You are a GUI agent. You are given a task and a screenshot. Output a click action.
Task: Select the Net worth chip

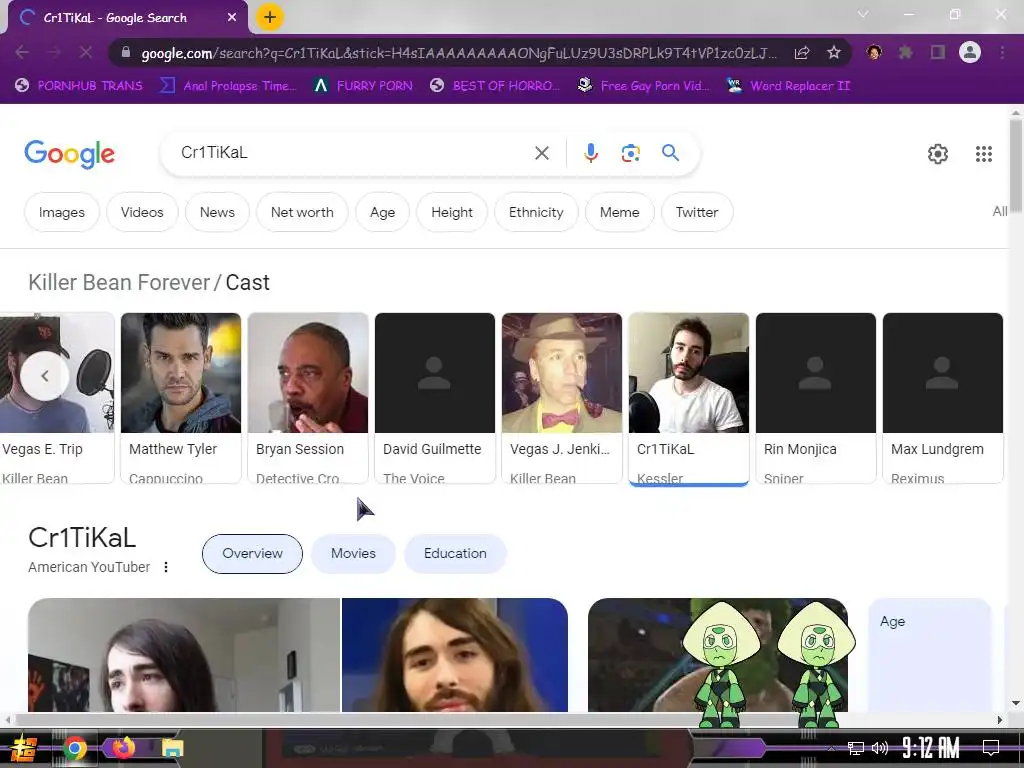302,212
